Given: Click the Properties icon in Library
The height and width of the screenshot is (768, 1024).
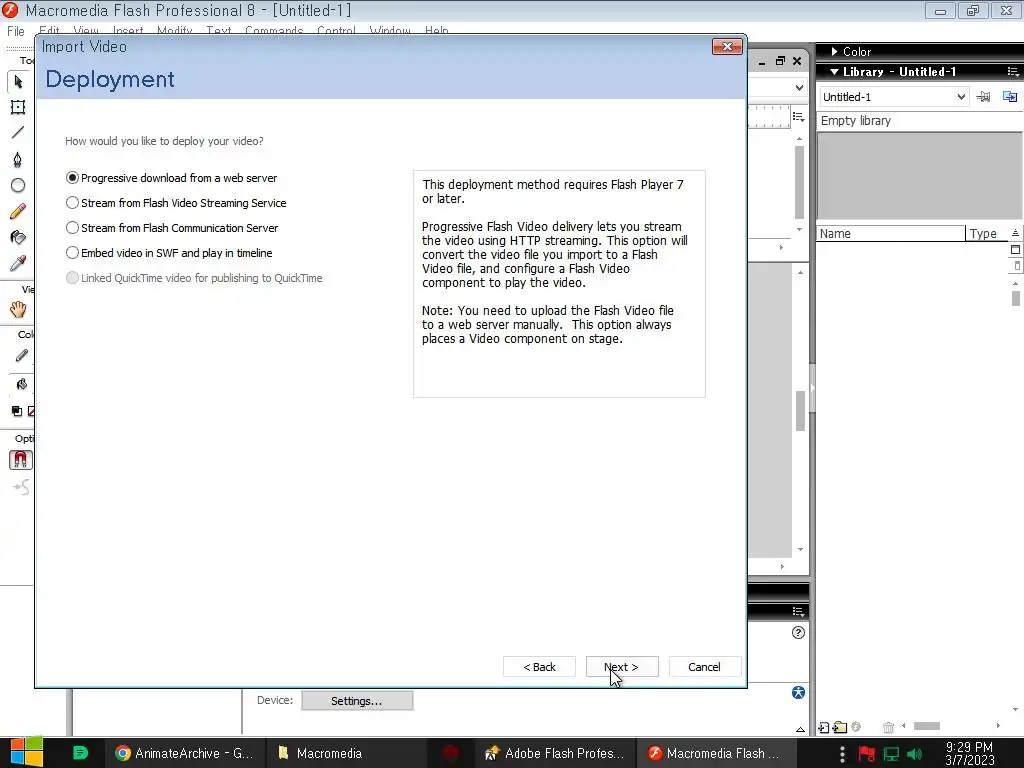Looking at the screenshot, I should point(856,727).
